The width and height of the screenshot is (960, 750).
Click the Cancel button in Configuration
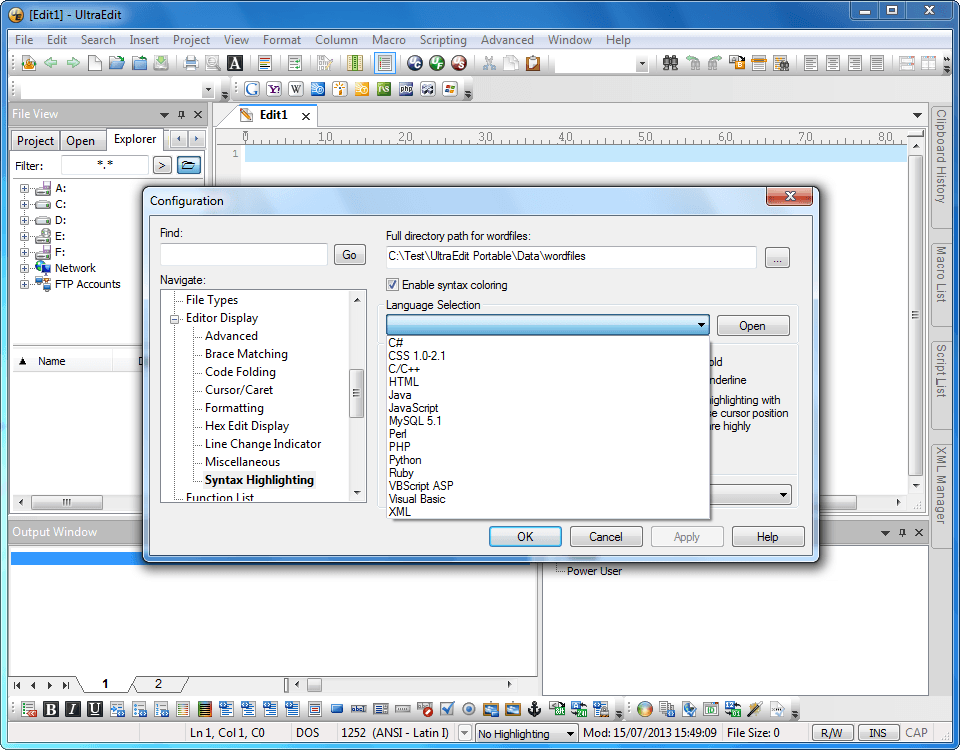[606, 537]
